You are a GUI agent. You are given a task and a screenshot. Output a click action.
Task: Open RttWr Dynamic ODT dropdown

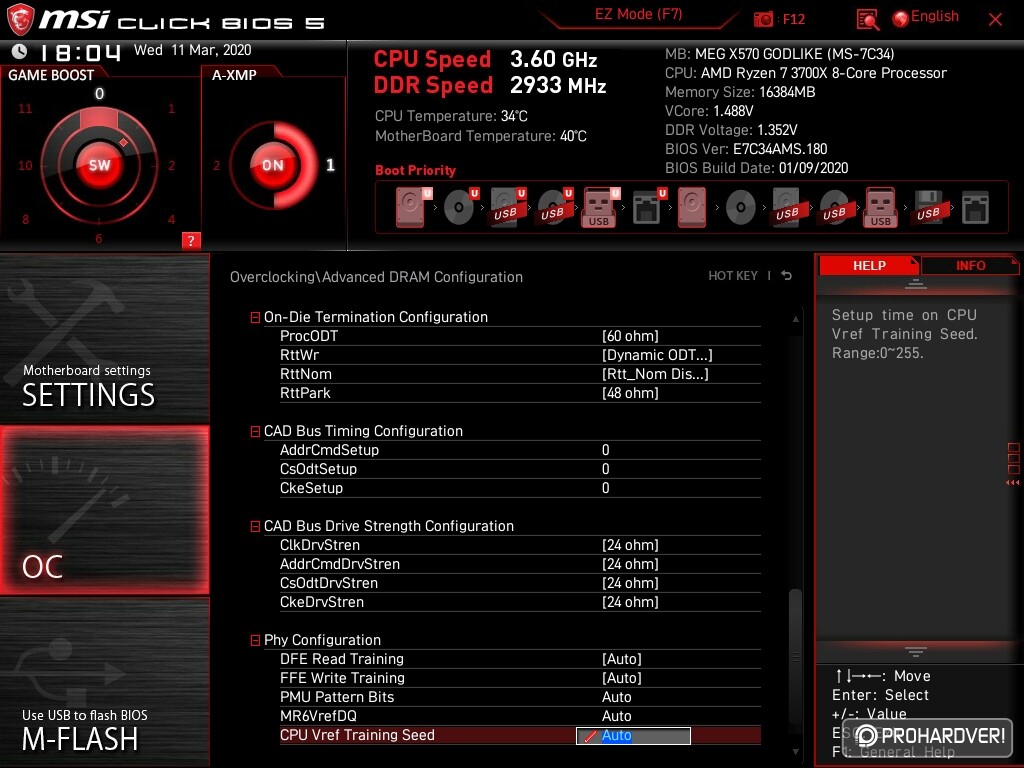(x=657, y=355)
